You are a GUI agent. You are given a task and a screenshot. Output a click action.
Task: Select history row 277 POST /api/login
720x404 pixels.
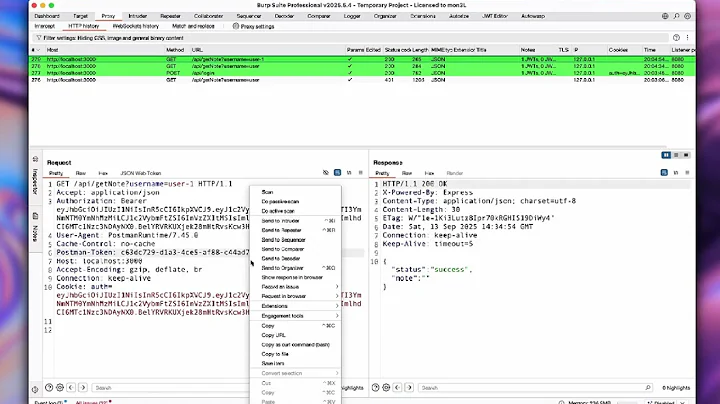click(362, 73)
